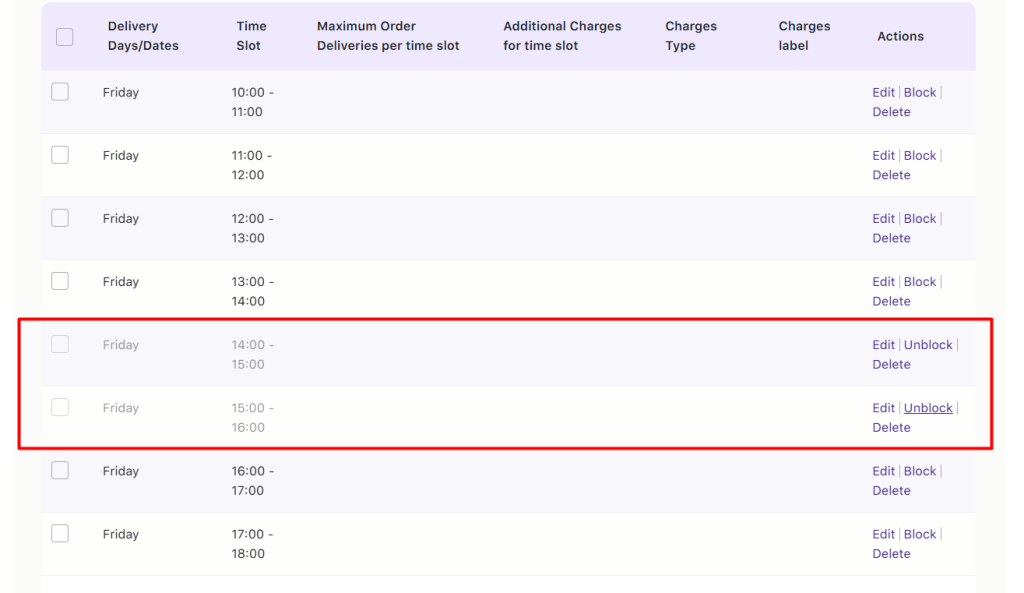
Task: Edit the 17:00 - 18:00 time slot
Action: tap(883, 533)
